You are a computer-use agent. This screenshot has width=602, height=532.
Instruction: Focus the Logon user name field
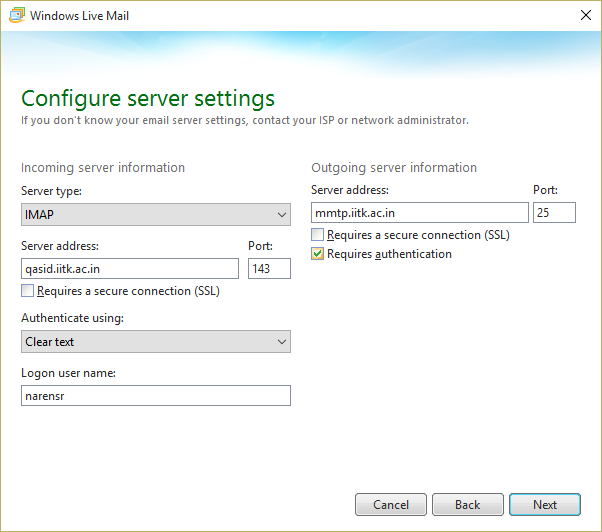point(155,396)
